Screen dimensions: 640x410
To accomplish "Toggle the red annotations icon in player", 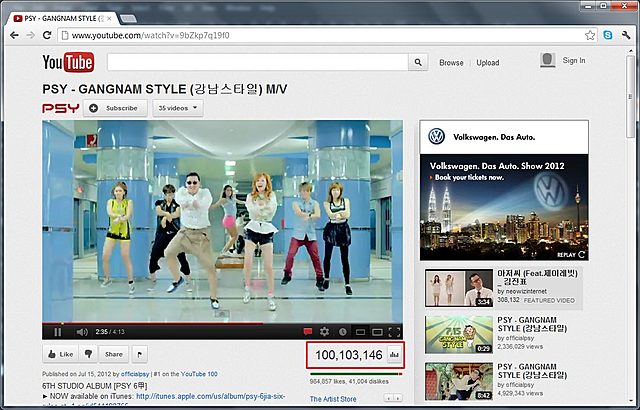I will coord(308,332).
